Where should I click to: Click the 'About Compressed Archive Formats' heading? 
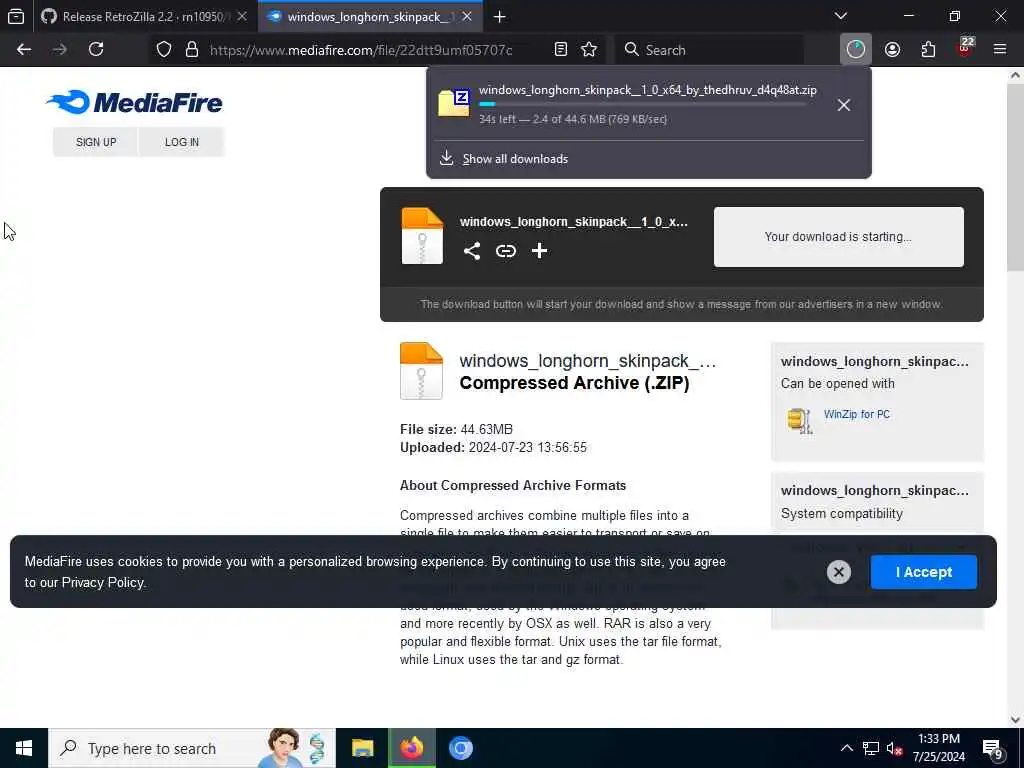[513, 485]
